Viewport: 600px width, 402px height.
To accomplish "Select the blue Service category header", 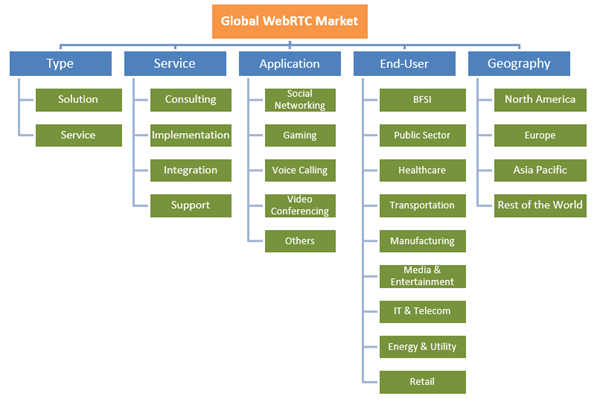I will tap(175, 64).
